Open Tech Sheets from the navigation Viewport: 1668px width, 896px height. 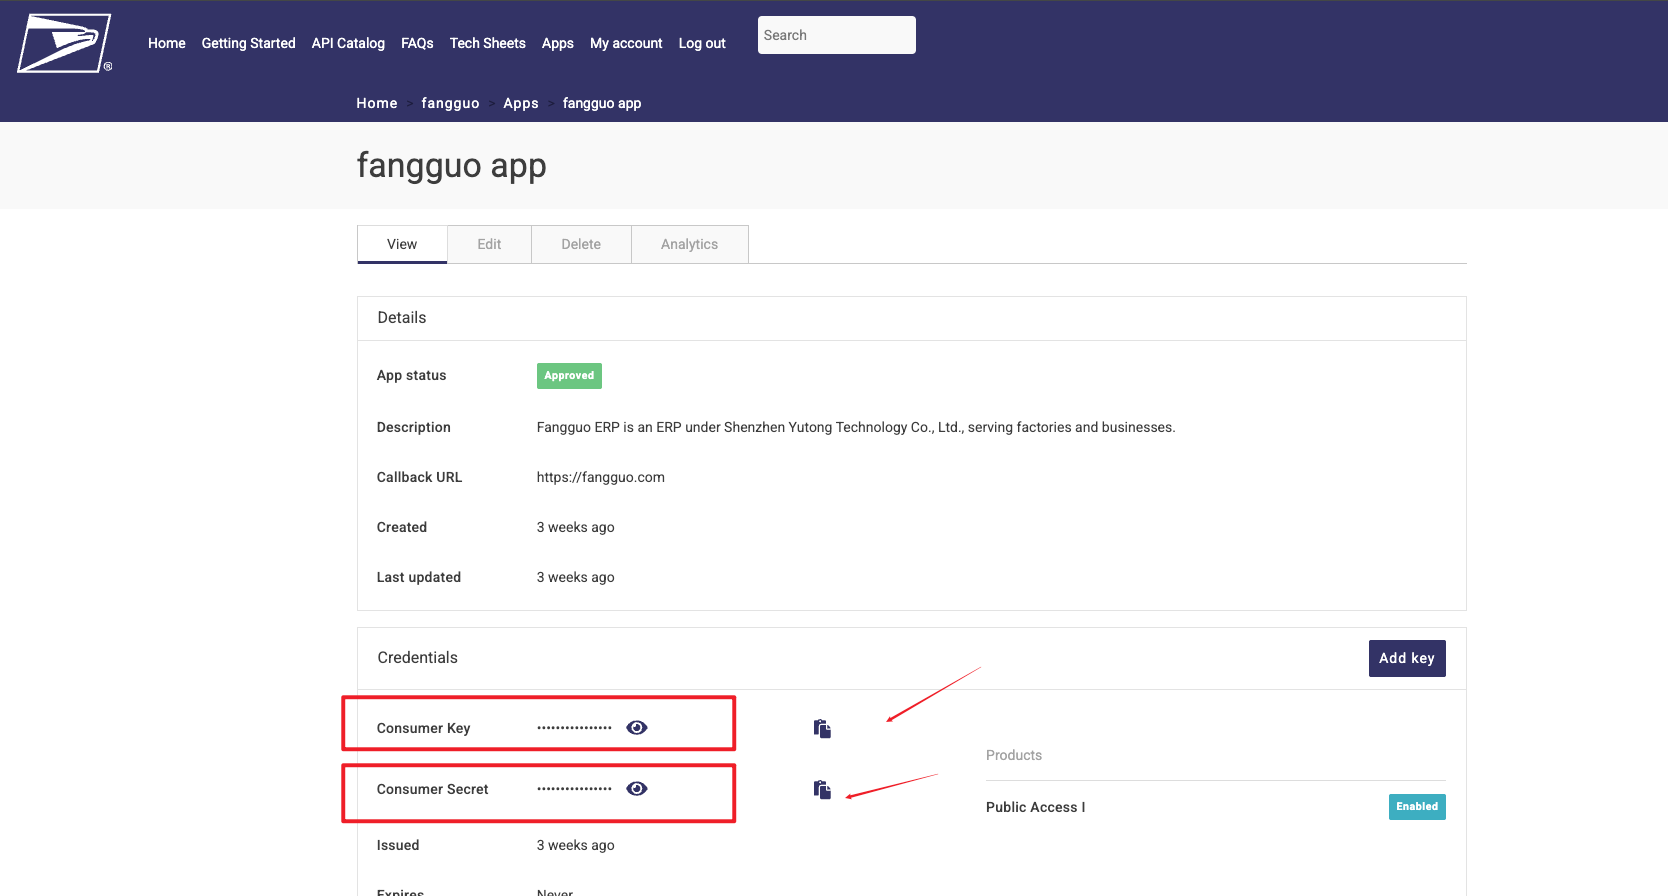click(487, 43)
